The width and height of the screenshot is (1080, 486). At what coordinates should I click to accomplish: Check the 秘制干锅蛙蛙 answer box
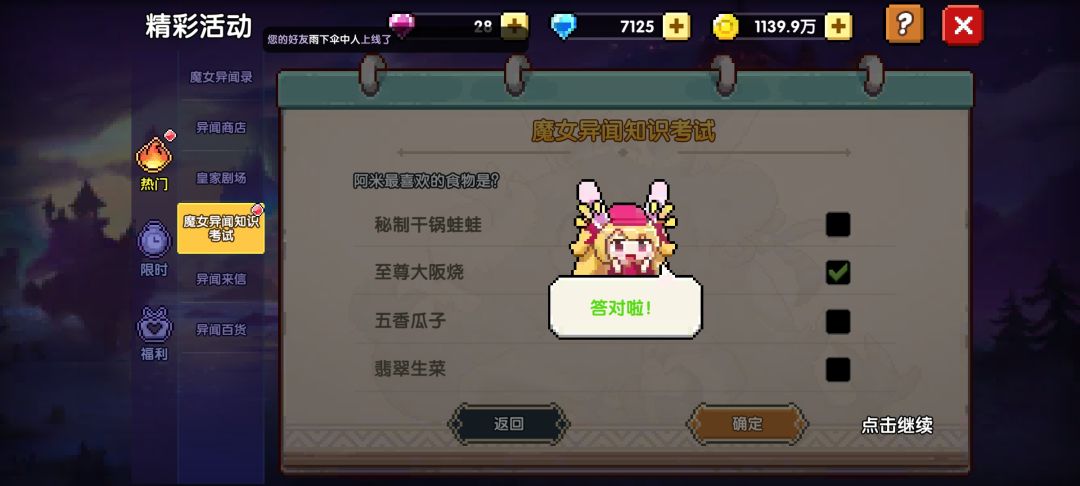[838, 224]
